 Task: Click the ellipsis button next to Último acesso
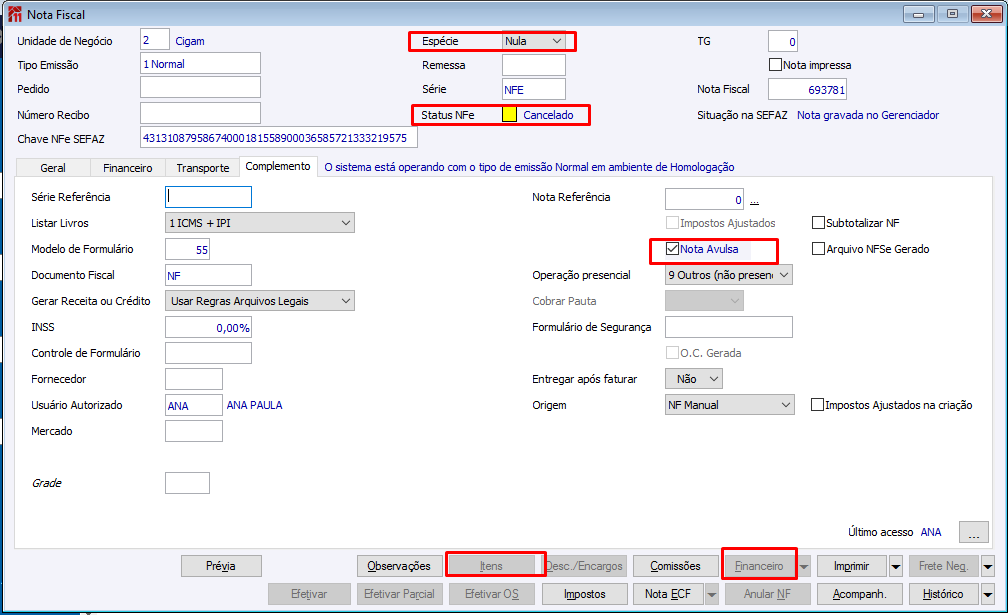click(973, 532)
